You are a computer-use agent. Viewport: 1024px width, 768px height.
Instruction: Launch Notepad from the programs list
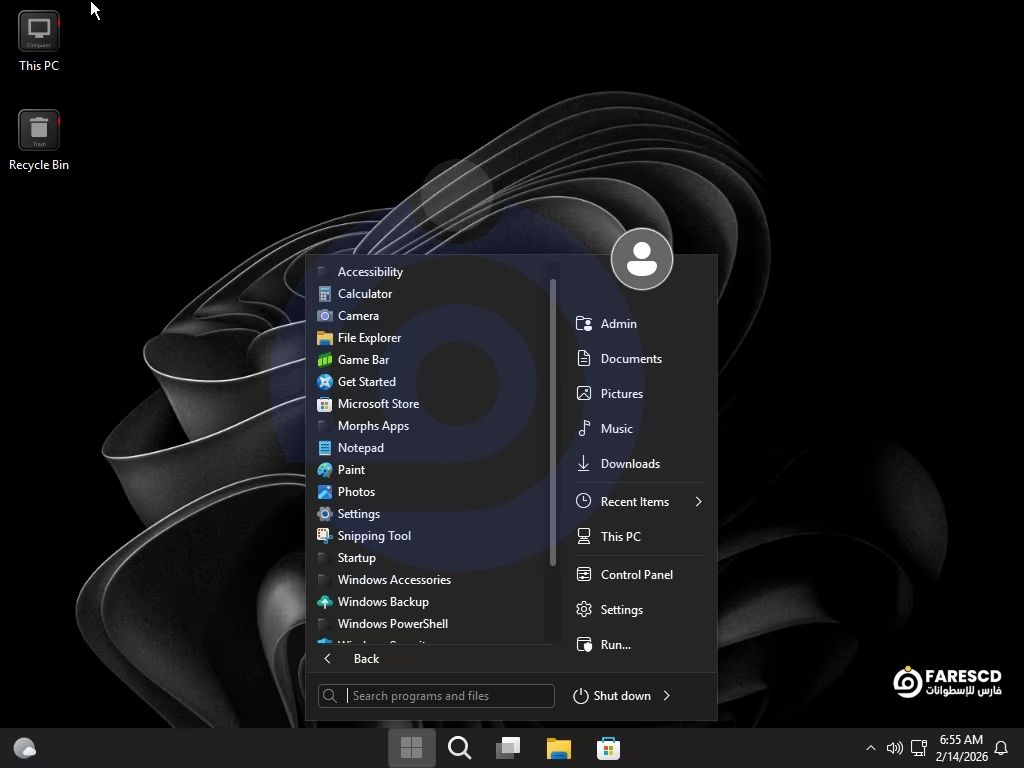360,448
